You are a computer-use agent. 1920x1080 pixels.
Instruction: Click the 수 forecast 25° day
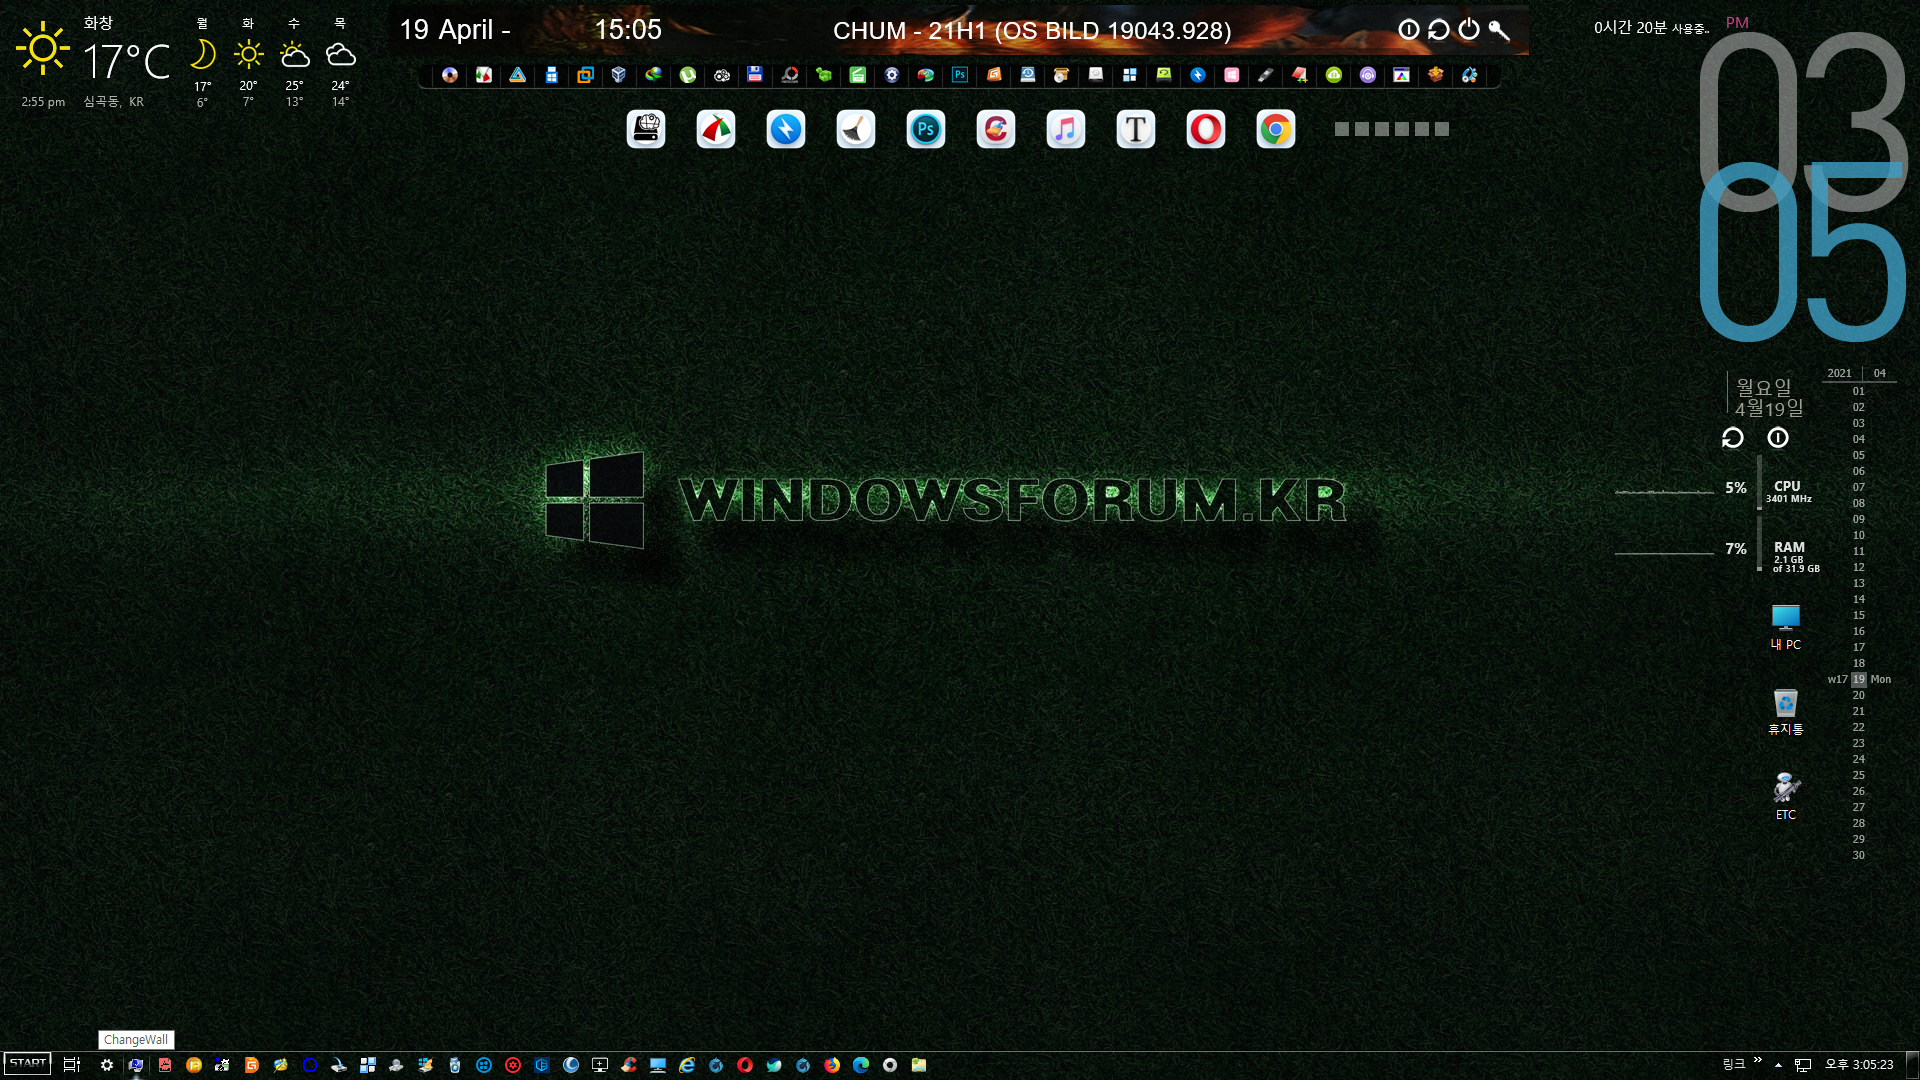click(x=294, y=61)
